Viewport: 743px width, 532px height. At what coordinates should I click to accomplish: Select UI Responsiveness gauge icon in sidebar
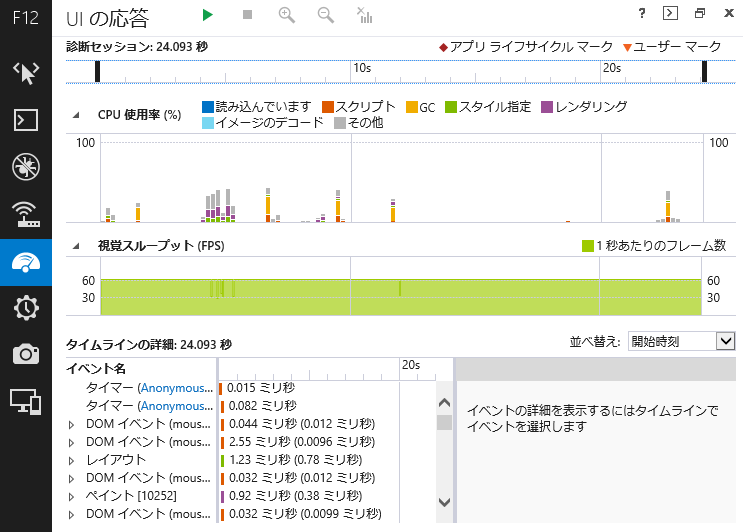tap(26, 262)
